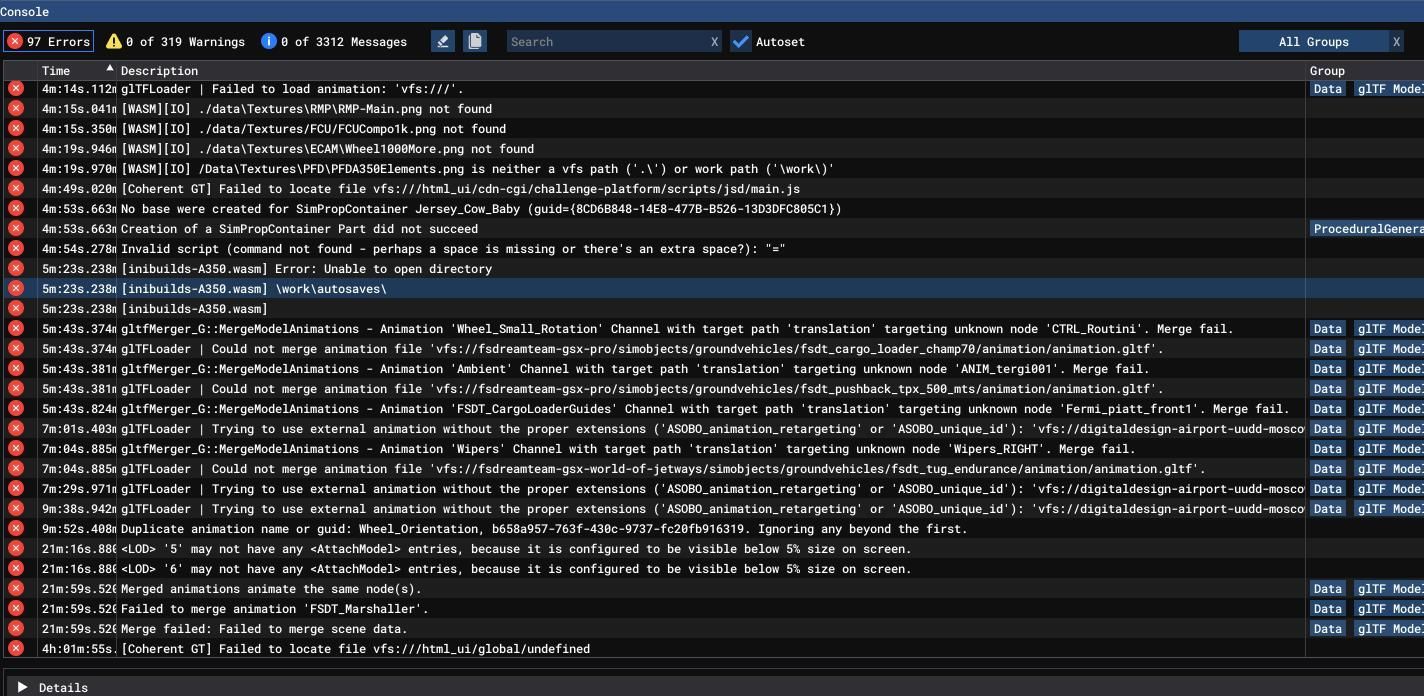Toggle the Warnings filter
The height and width of the screenshot is (696, 1424).
click(x=176, y=41)
